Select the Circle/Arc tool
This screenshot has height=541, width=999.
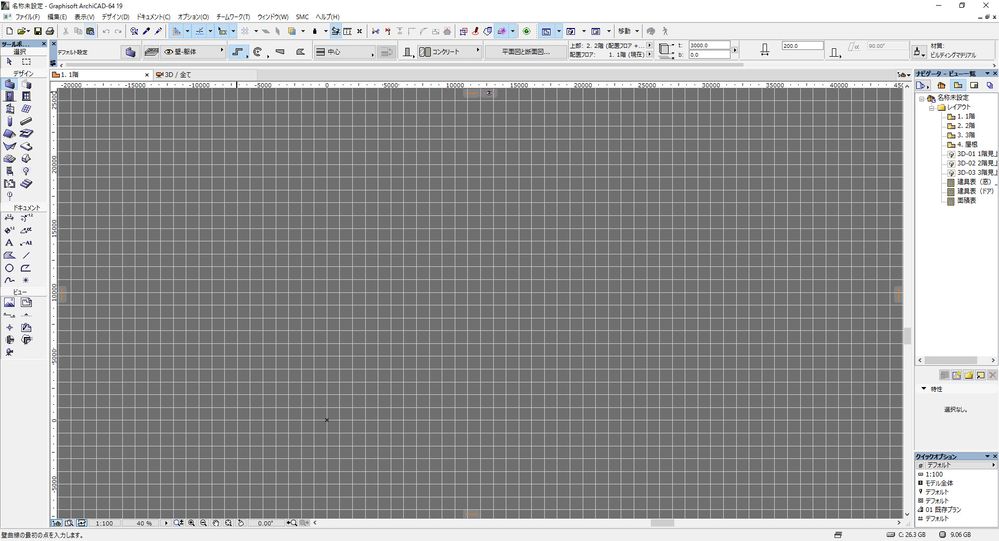click(10, 268)
